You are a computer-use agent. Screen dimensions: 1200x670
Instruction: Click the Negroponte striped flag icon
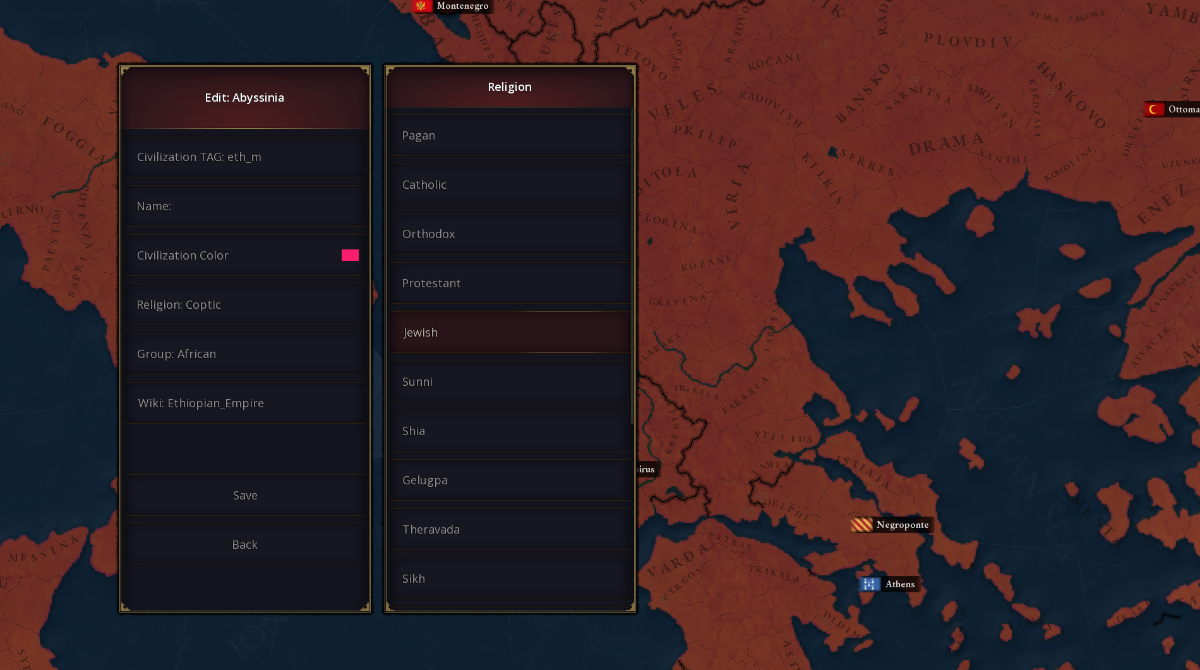pos(861,524)
